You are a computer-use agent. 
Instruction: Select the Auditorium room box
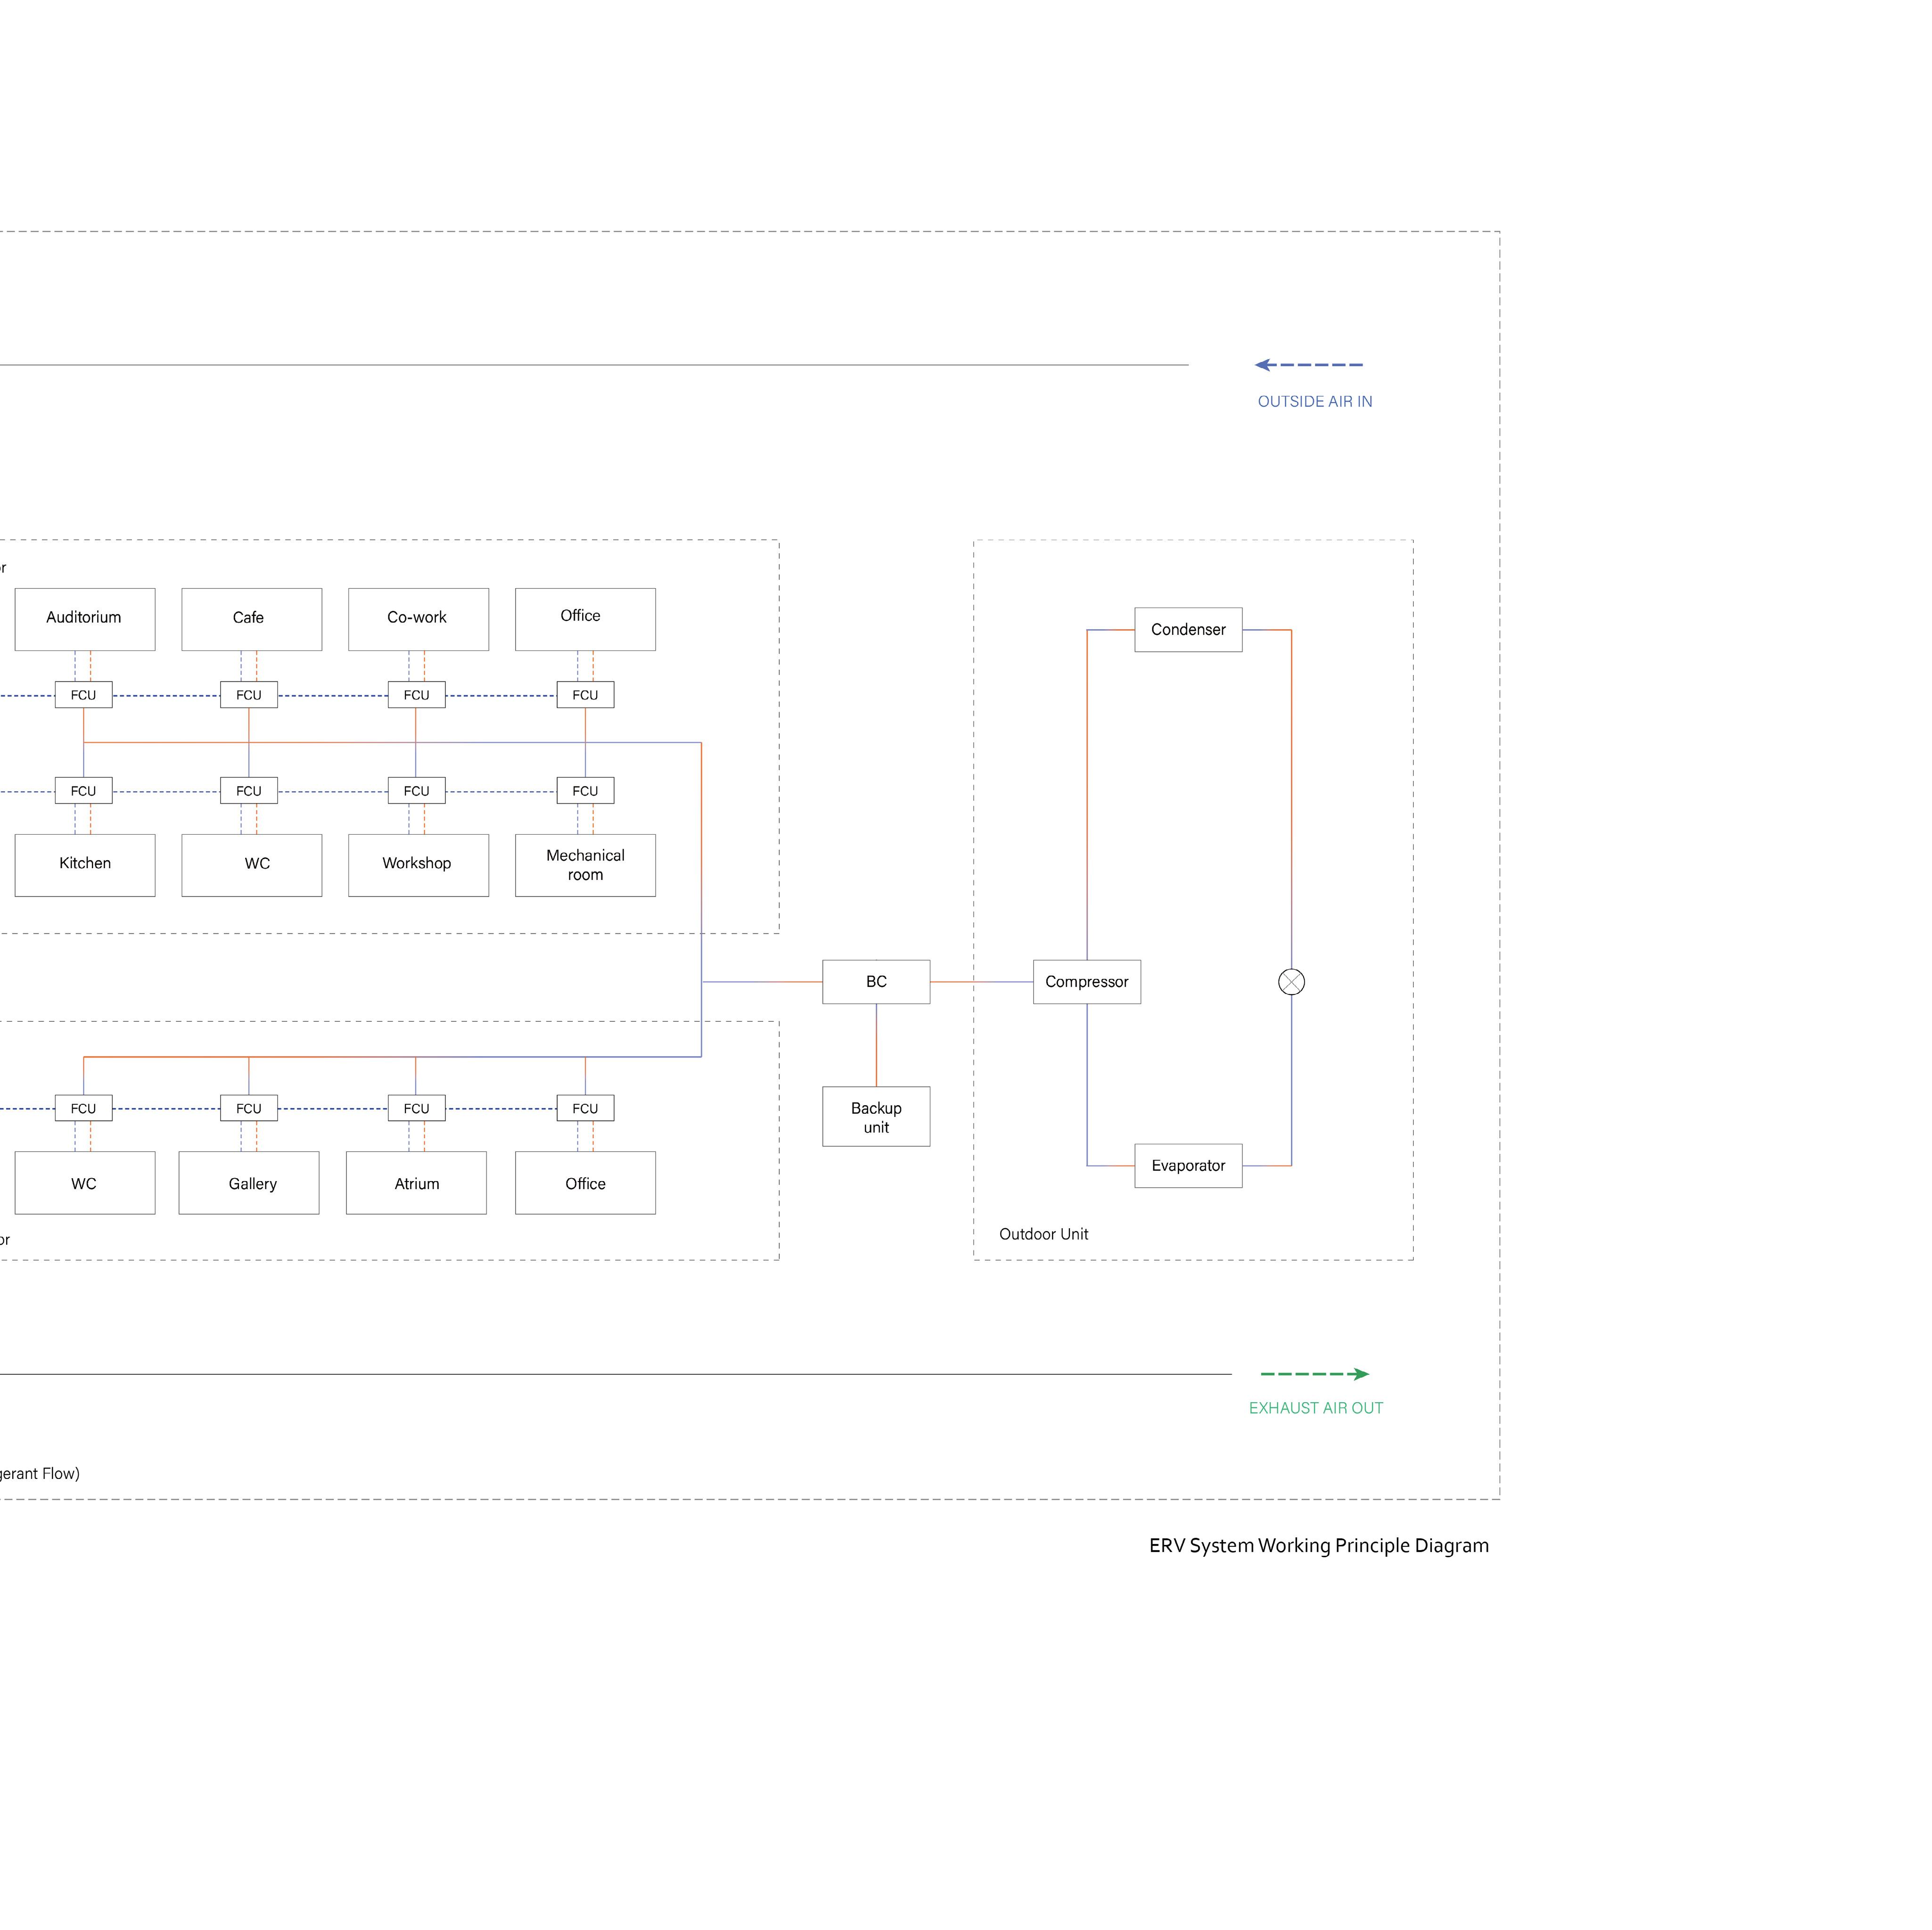85,619
